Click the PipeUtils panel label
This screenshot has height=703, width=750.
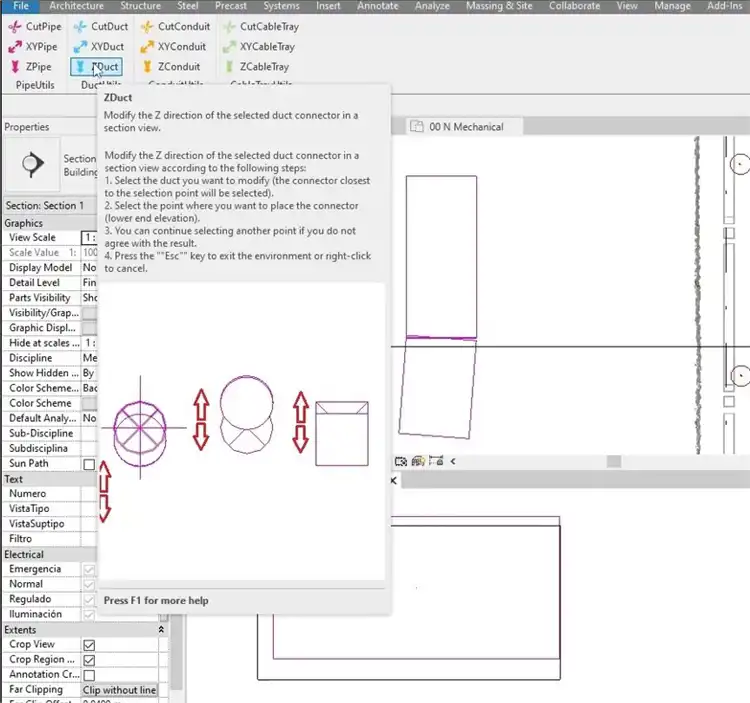tap(35, 85)
